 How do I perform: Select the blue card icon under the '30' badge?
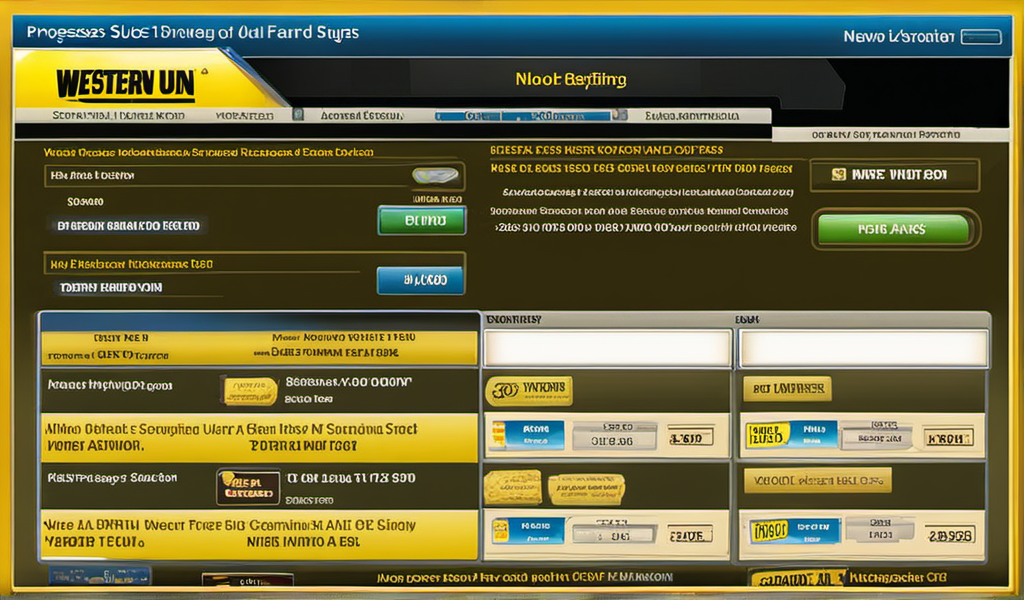click(x=528, y=435)
